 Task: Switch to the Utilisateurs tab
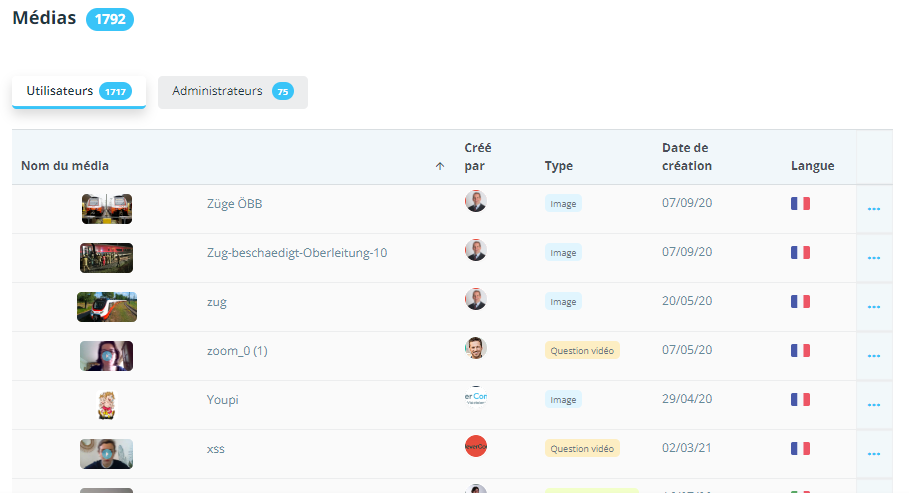point(78,91)
